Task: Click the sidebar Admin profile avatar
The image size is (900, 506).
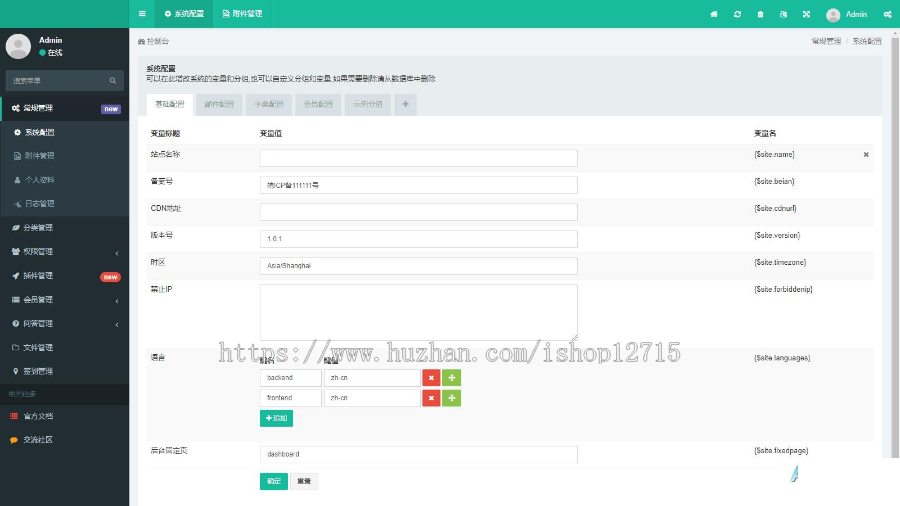Action: coord(18,46)
